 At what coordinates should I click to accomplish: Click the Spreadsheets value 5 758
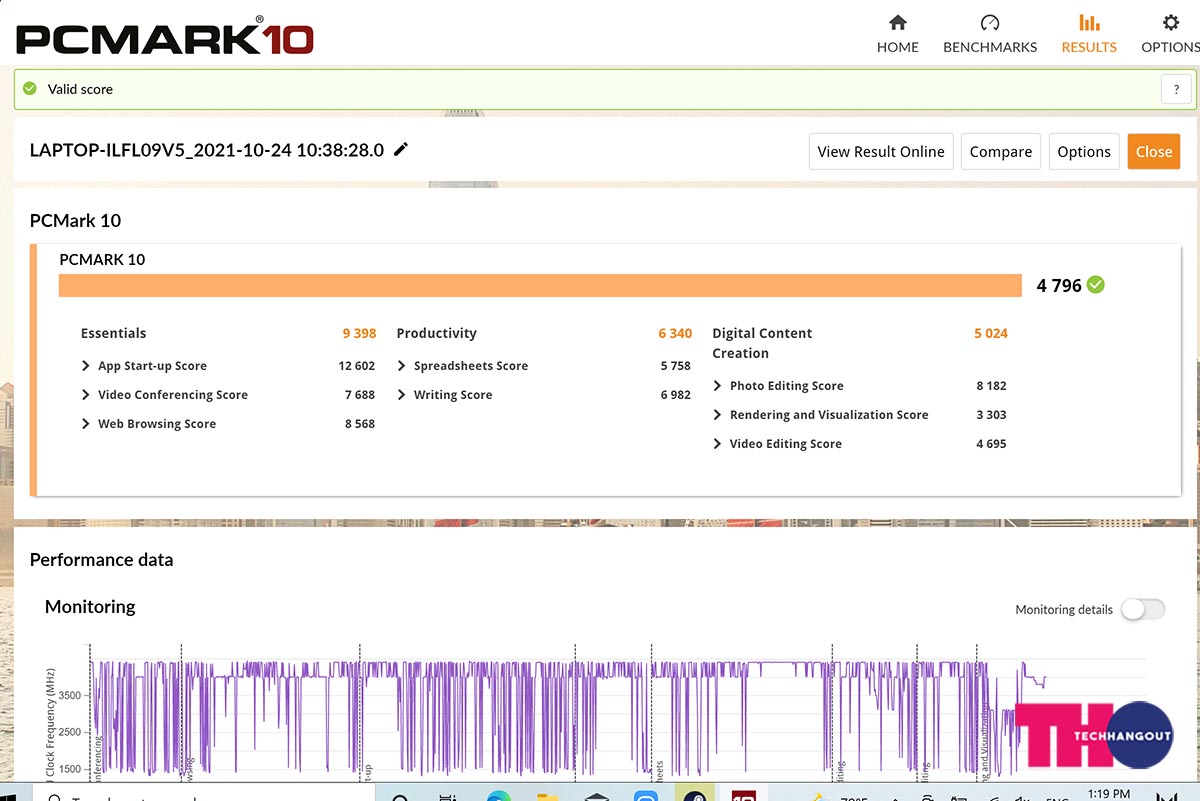pyautogui.click(x=676, y=366)
